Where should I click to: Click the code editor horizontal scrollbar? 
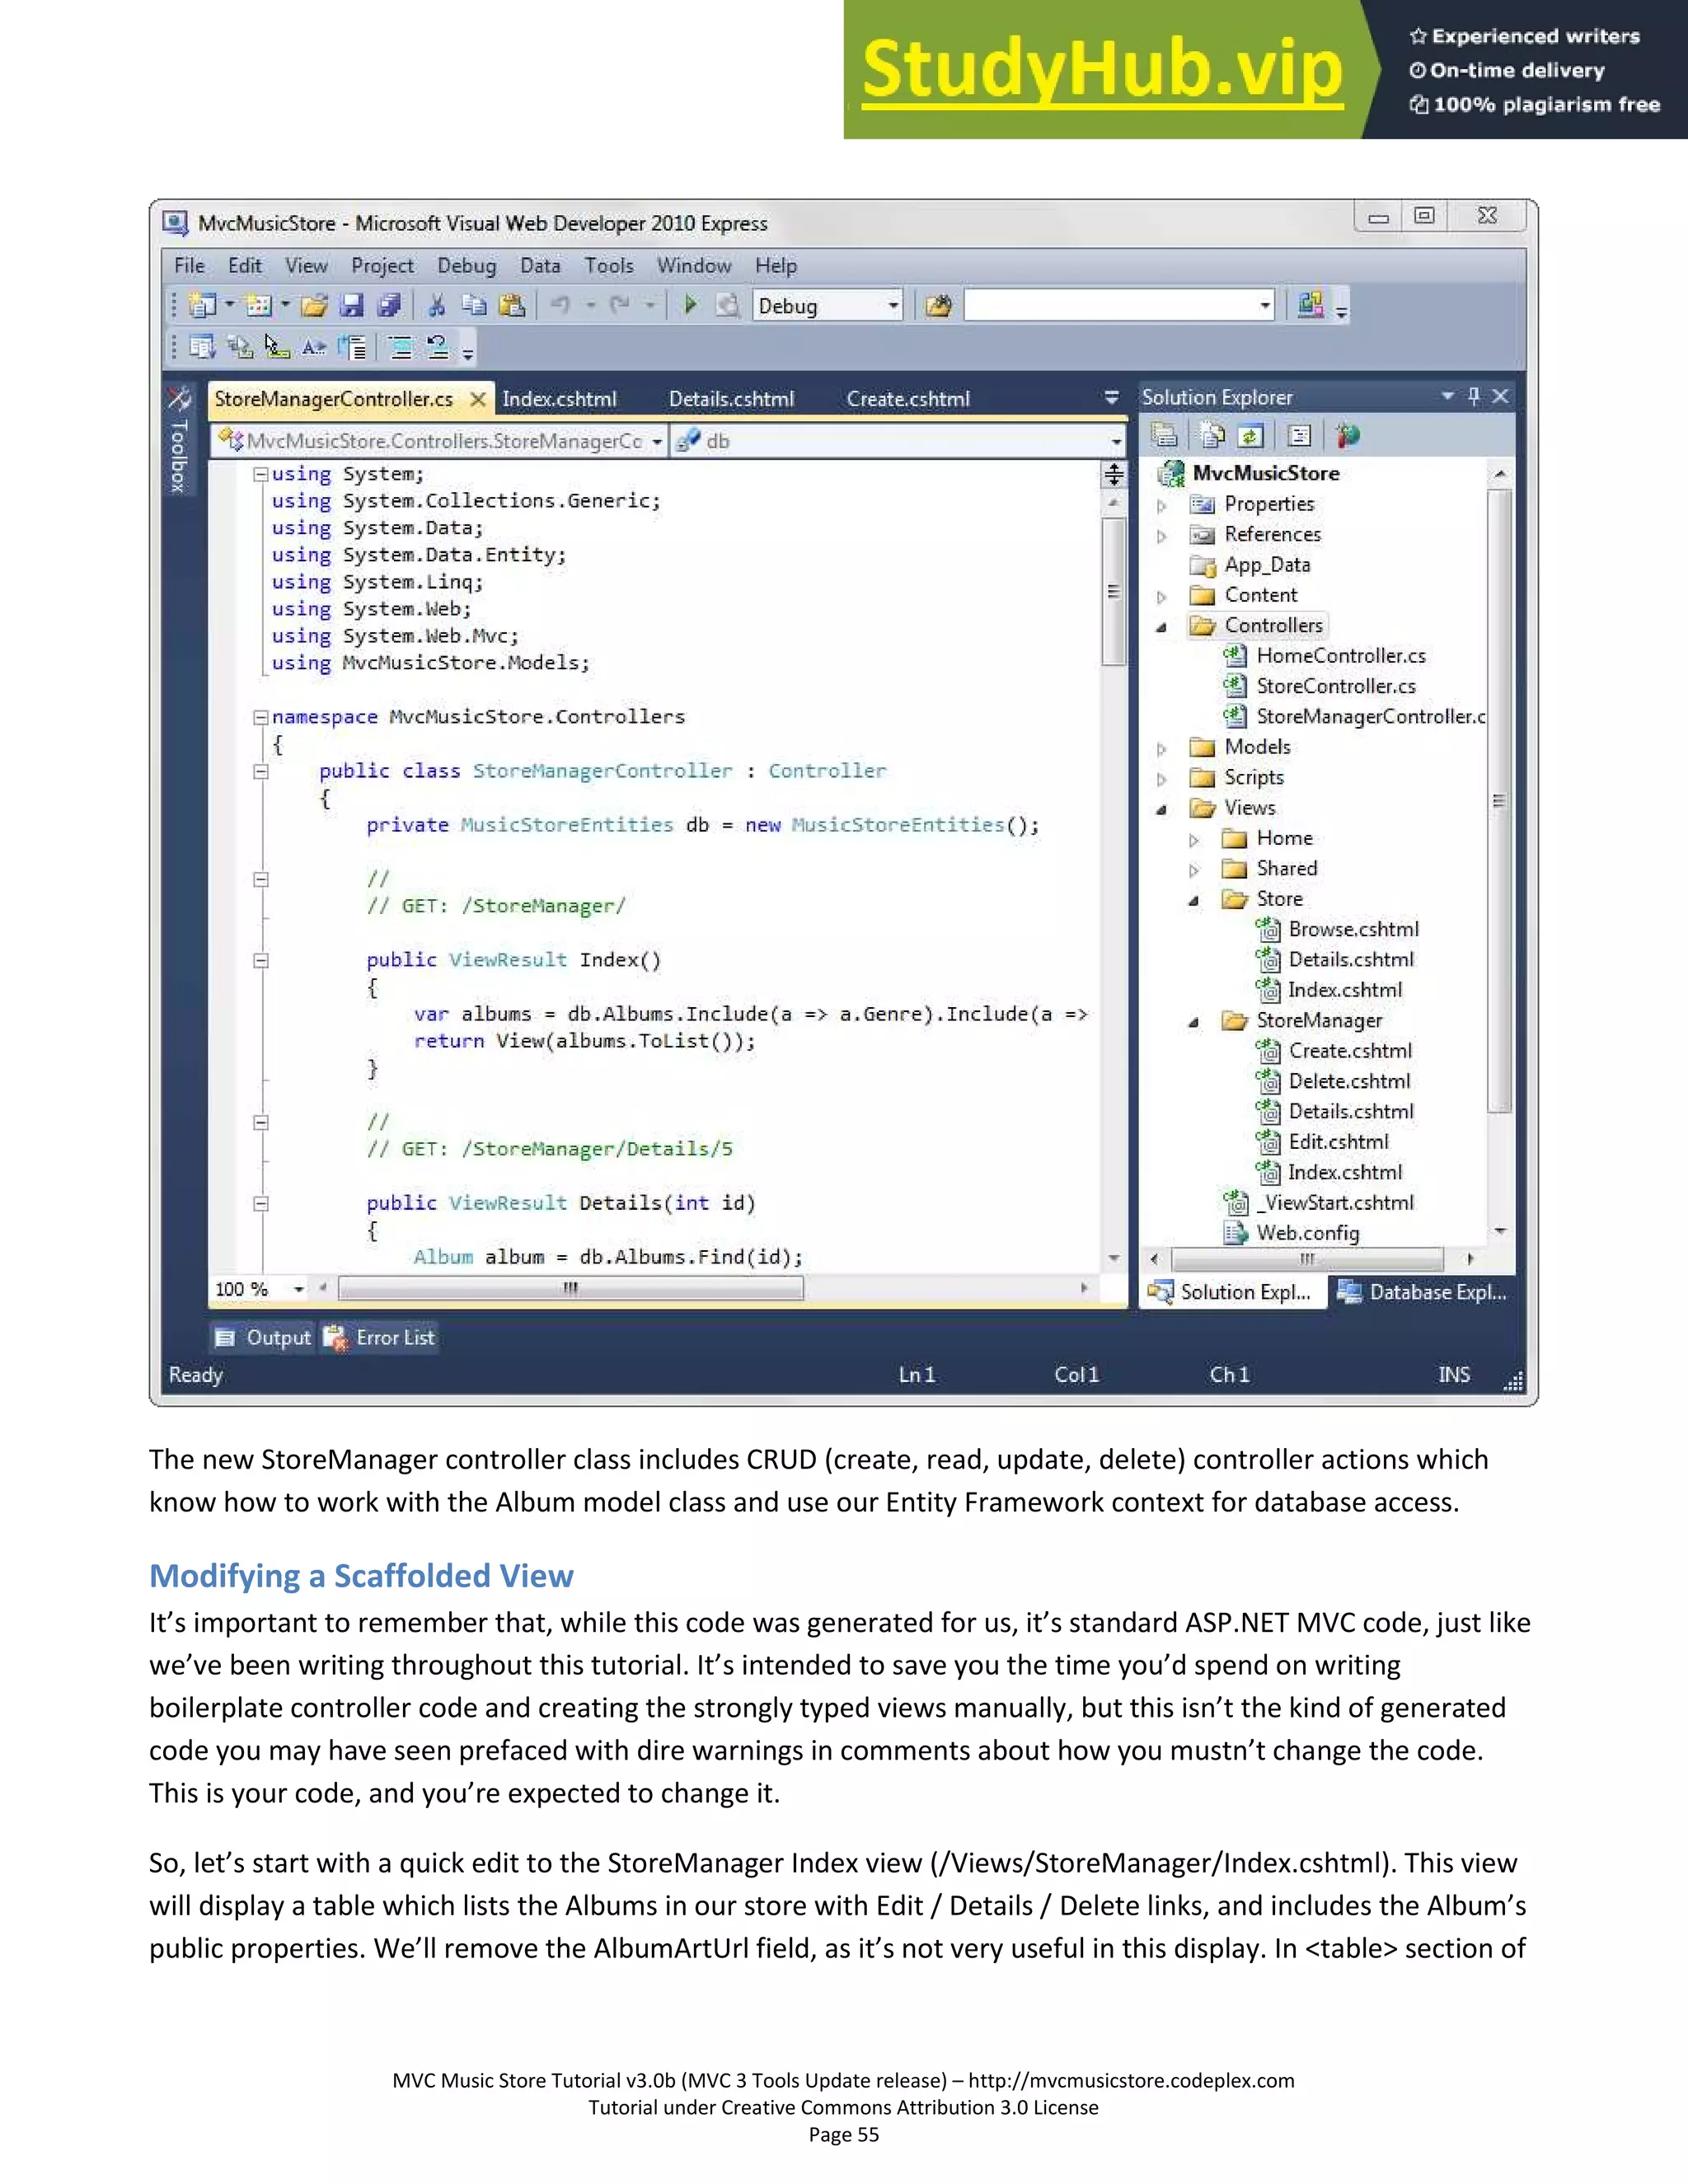click(570, 1289)
